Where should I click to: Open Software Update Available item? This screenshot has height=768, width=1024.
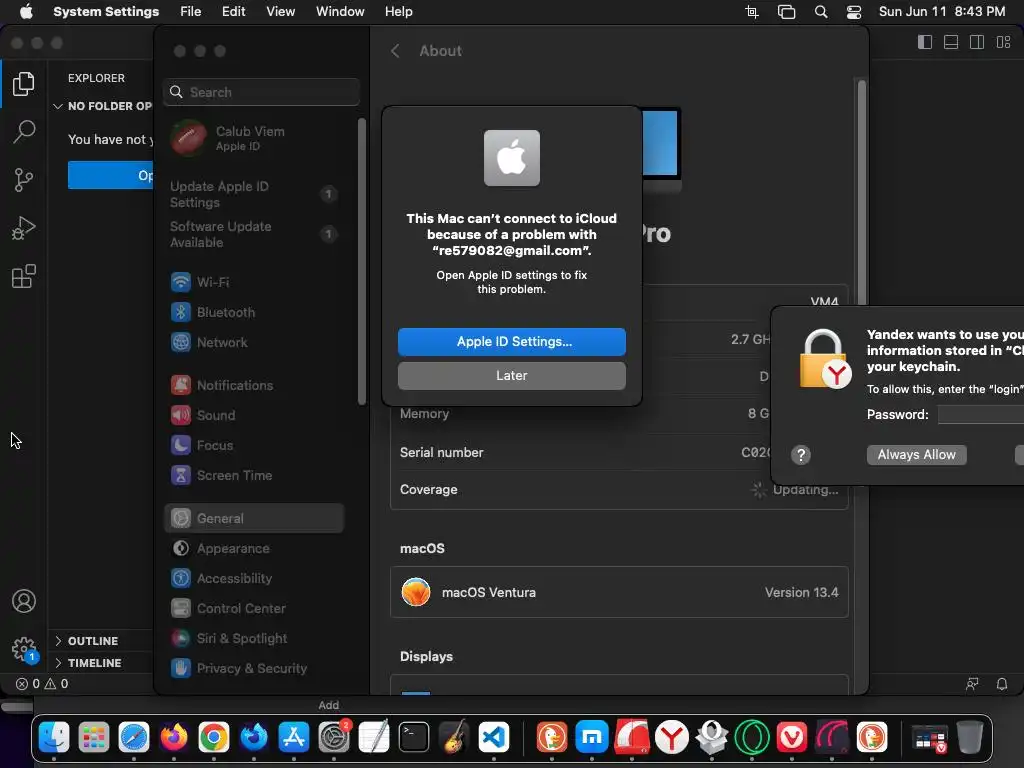pos(255,234)
